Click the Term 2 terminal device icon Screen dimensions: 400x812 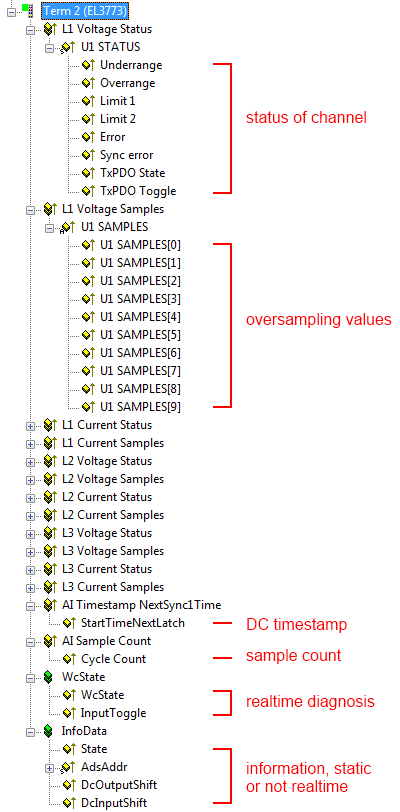coord(27,9)
